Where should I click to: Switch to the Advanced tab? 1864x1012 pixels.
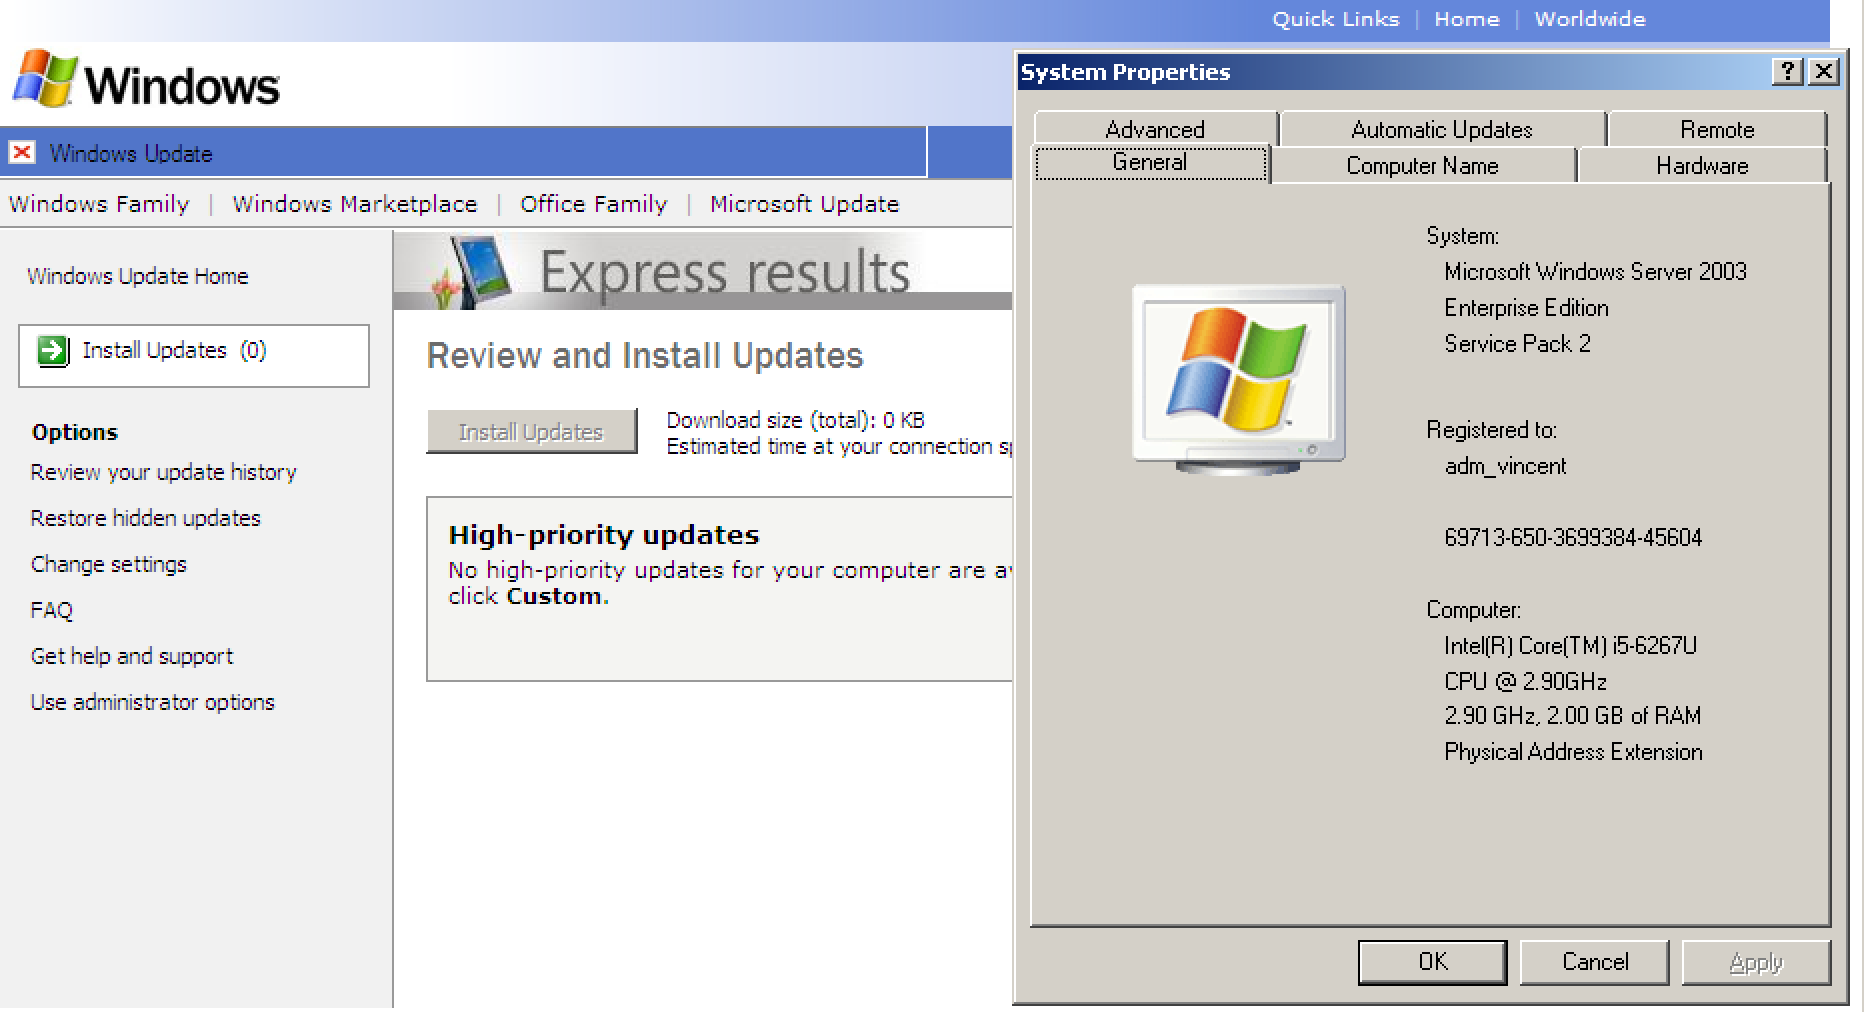tap(1155, 129)
